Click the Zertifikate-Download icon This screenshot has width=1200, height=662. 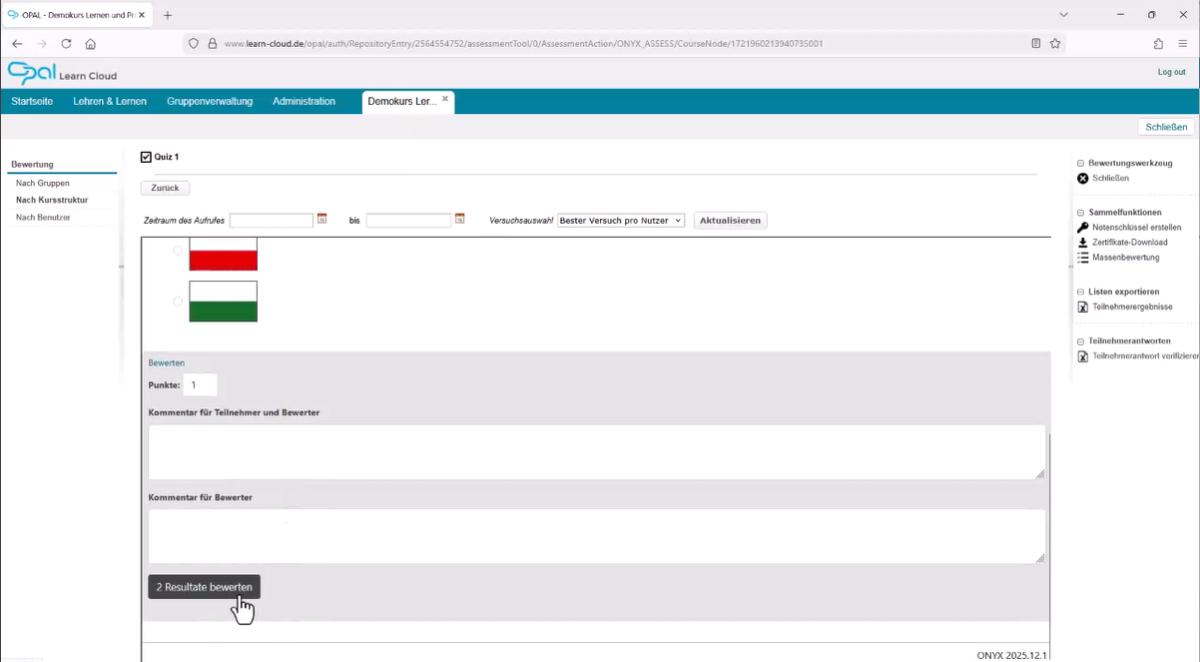pos(1082,243)
